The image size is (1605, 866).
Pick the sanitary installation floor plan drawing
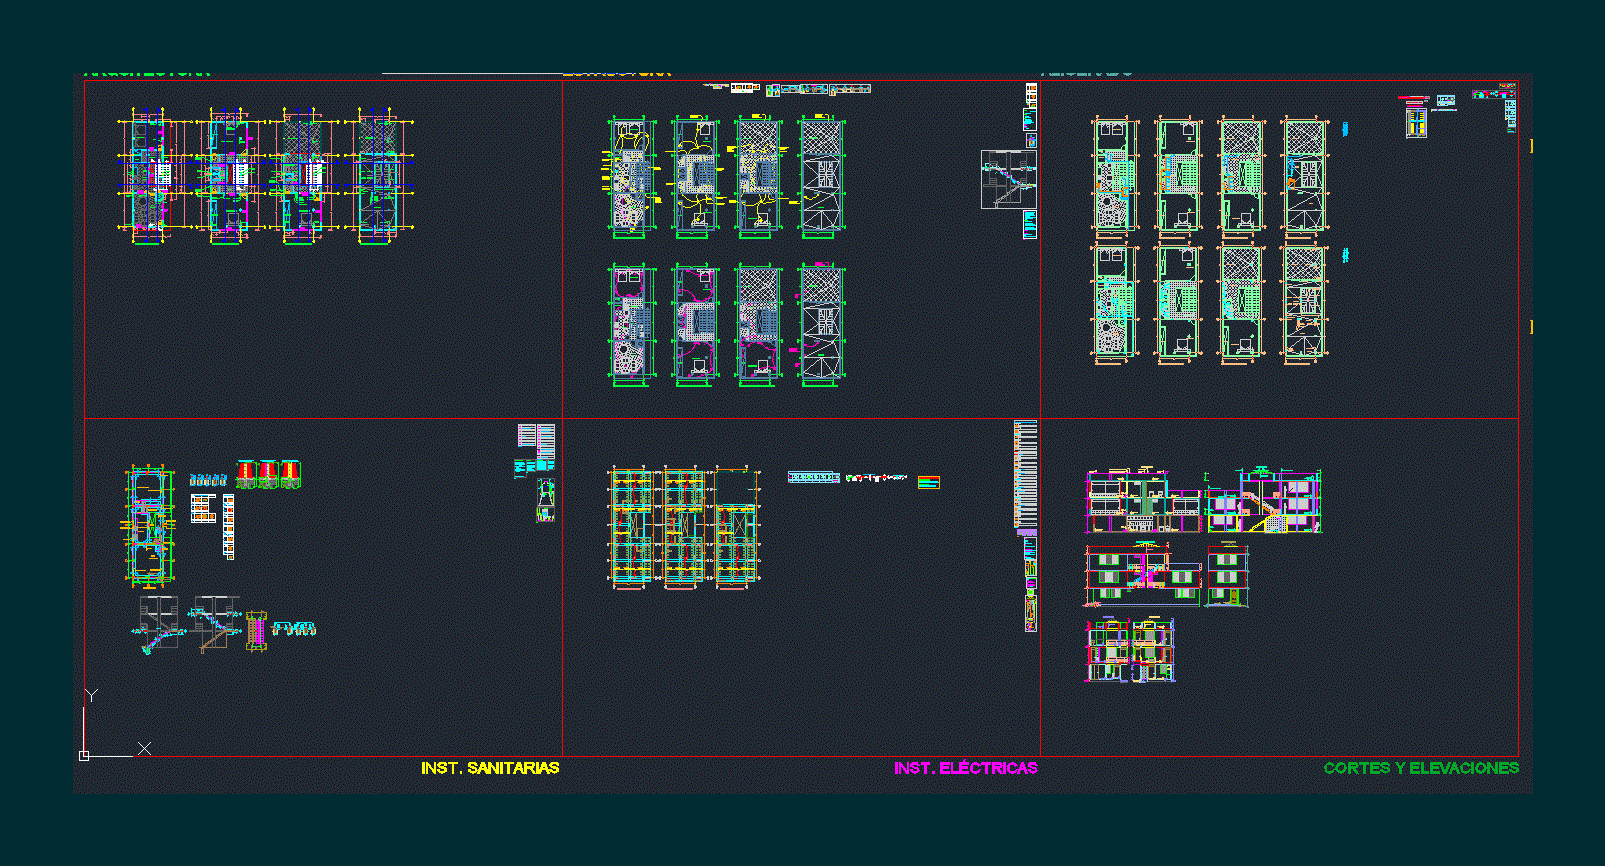click(x=149, y=525)
